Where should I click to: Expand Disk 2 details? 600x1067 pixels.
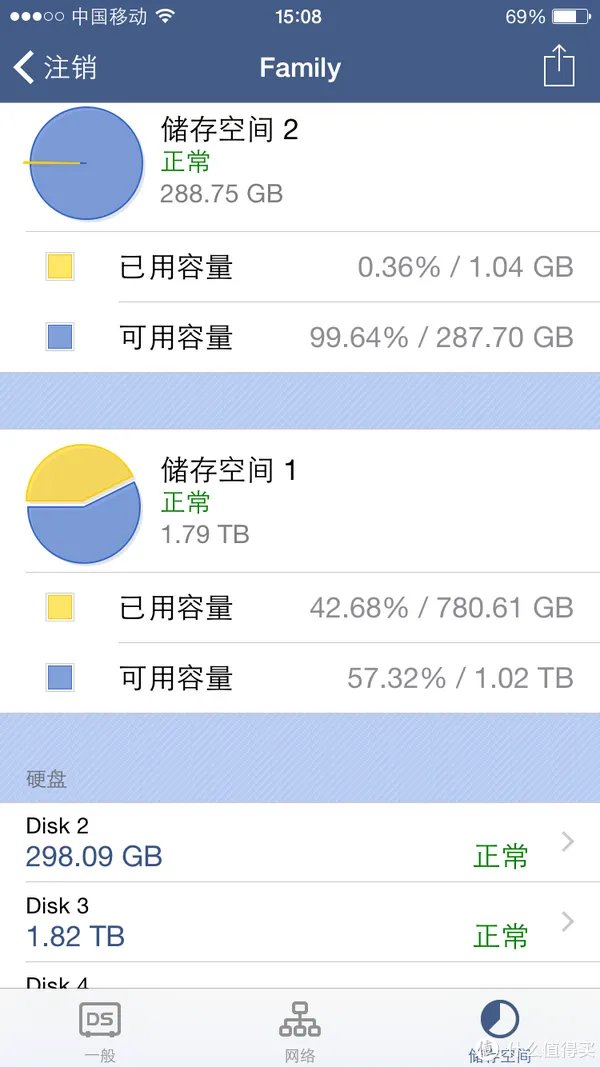(x=300, y=843)
